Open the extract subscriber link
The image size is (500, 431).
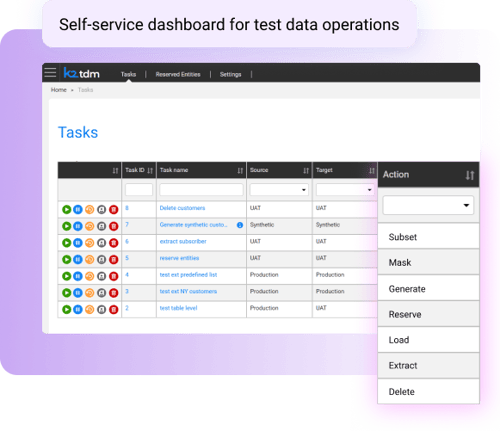pyautogui.click(x=183, y=241)
